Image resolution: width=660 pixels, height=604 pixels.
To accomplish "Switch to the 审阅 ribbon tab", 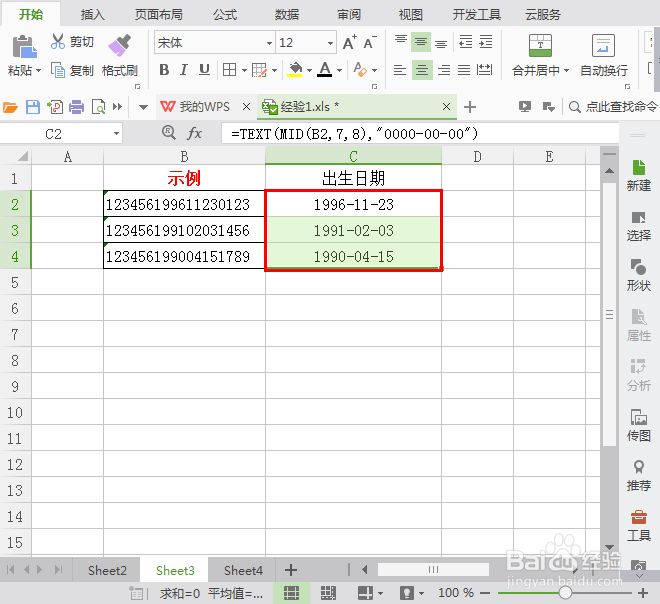I will [x=349, y=14].
